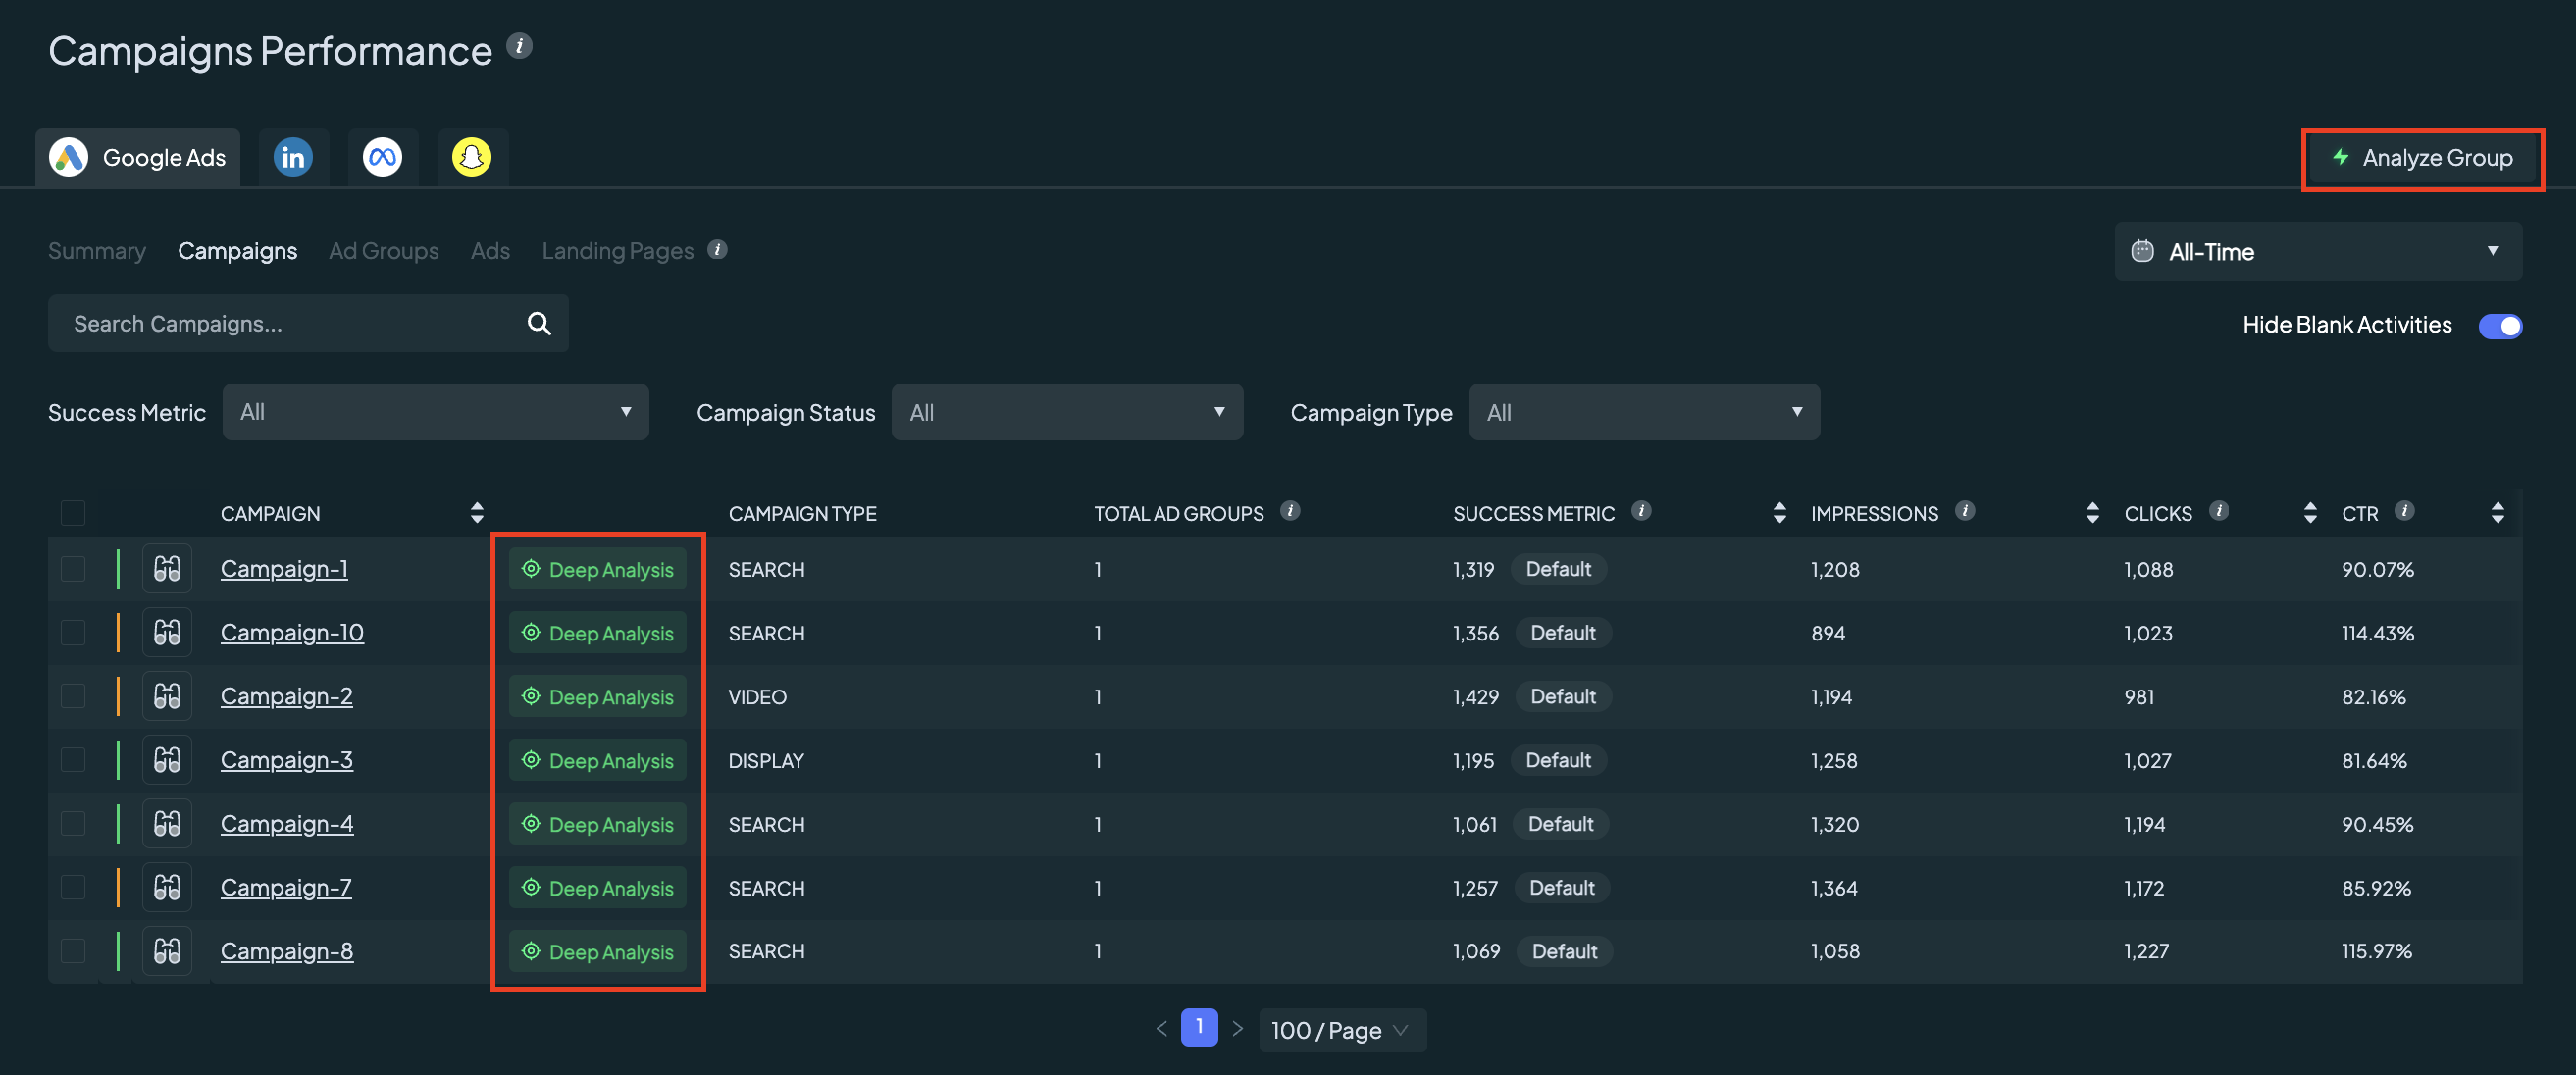Image resolution: width=2576 pixels, height=1075 pixels.
Task: Open the All-Time date range dropdown
Action: point(2318,251)
